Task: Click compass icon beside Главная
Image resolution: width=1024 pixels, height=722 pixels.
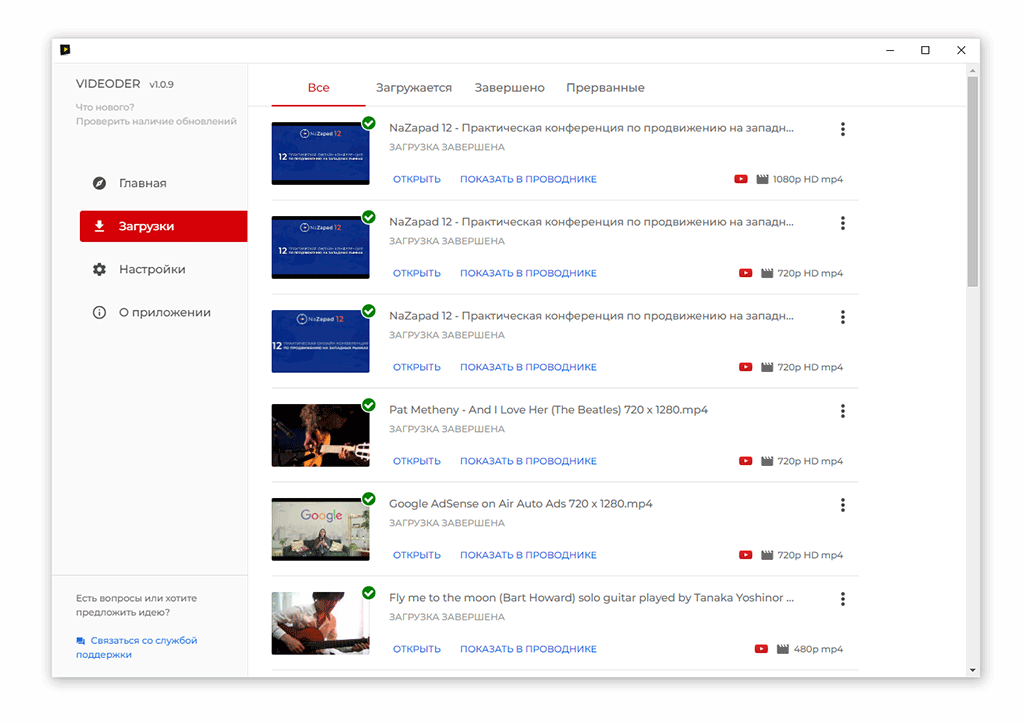Action: (99, 184)
